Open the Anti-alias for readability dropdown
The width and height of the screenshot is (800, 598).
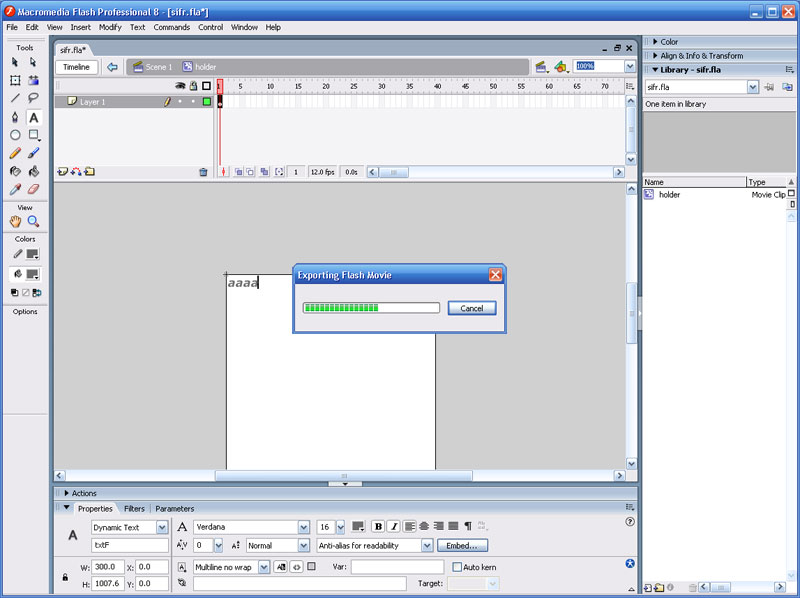(x=427, y=545)
